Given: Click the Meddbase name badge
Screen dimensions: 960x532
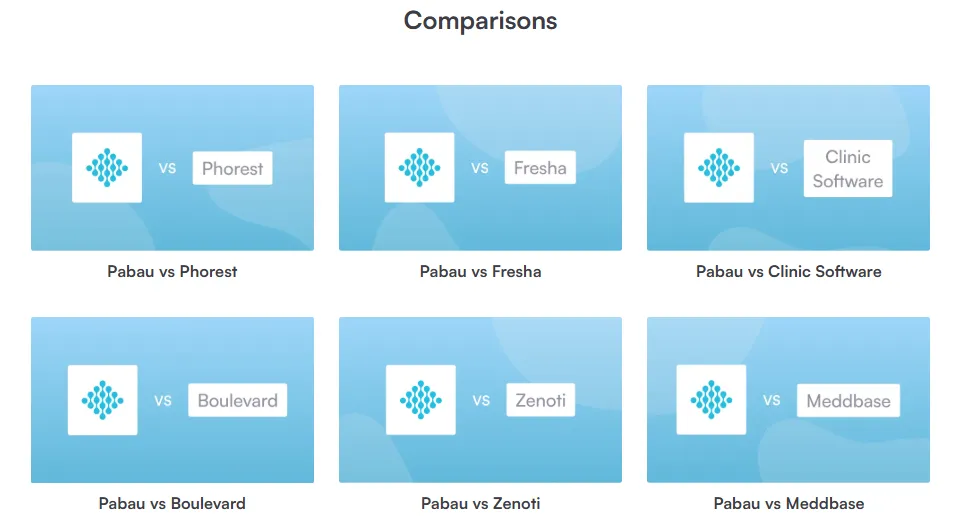Looking at the screenshot, I should click(x=848, y=401).
